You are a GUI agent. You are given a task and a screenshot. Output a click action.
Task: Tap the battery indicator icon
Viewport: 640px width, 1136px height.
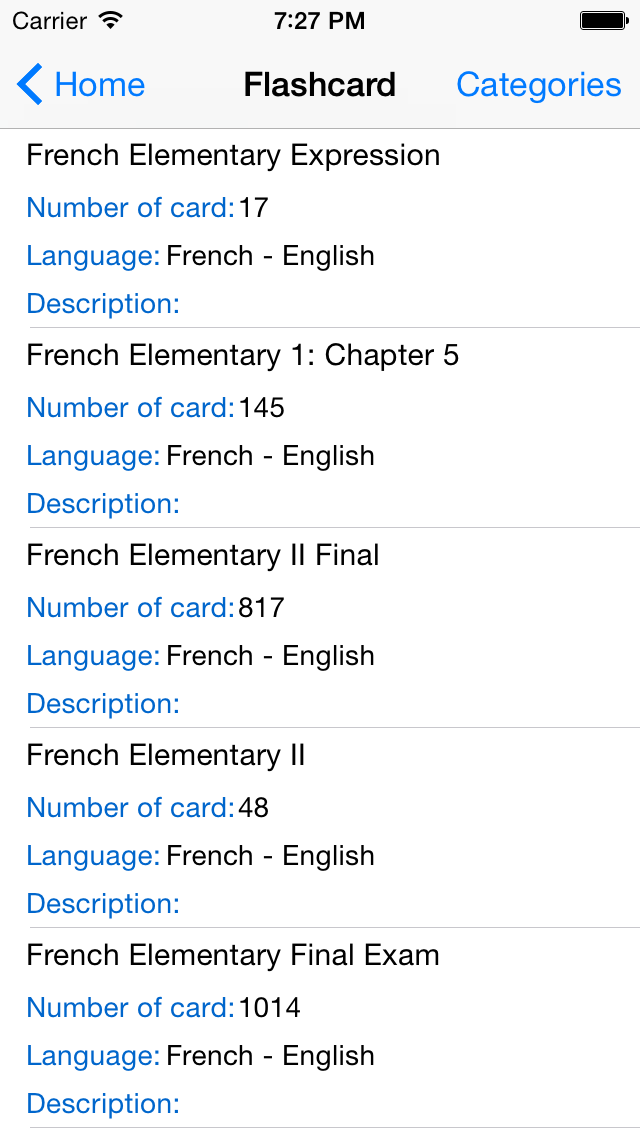(604, 19)
